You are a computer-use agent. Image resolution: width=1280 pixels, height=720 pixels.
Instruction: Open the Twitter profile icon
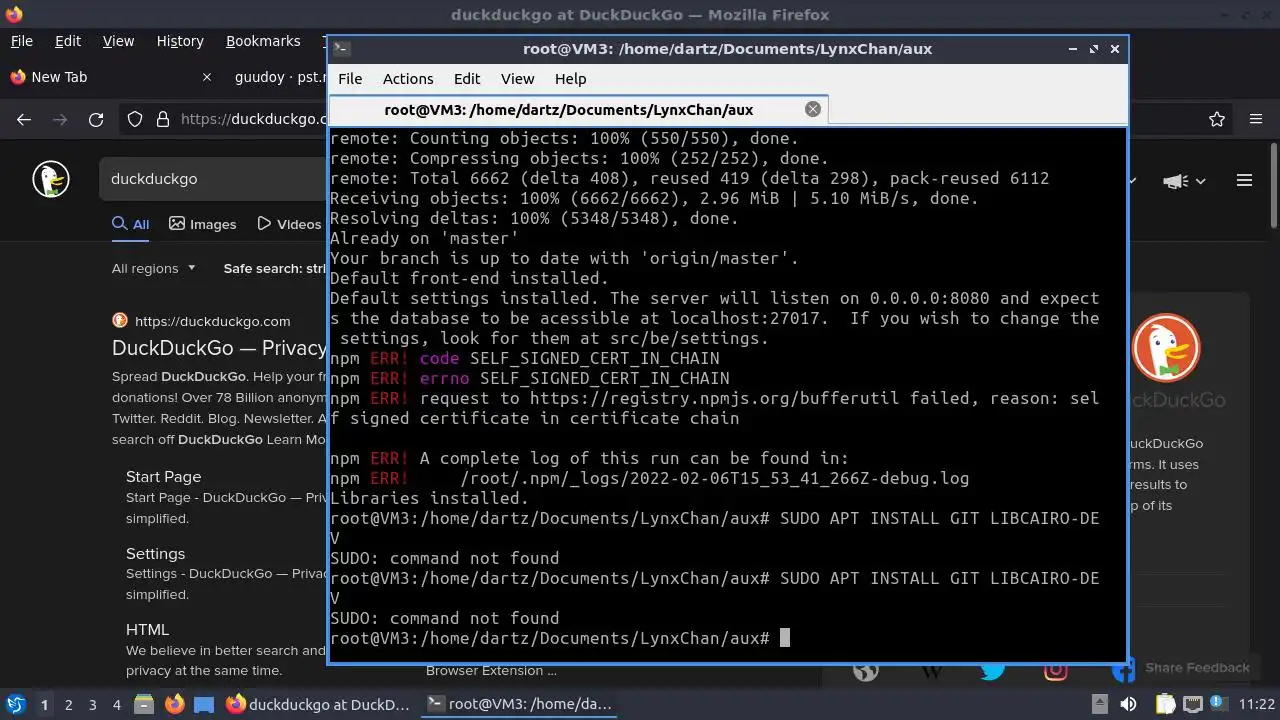[993, 670]
